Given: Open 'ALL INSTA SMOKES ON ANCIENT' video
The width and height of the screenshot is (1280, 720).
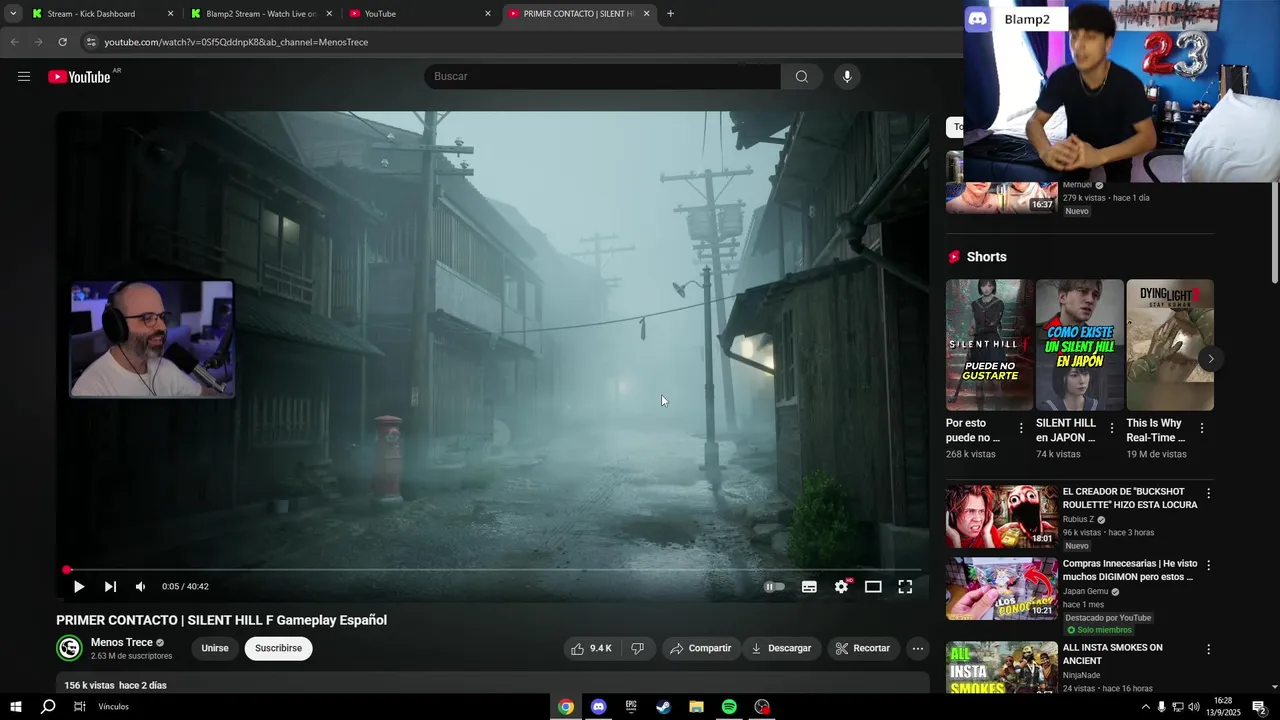Looking at the screenshot, I should click(x=1113, y=654).
